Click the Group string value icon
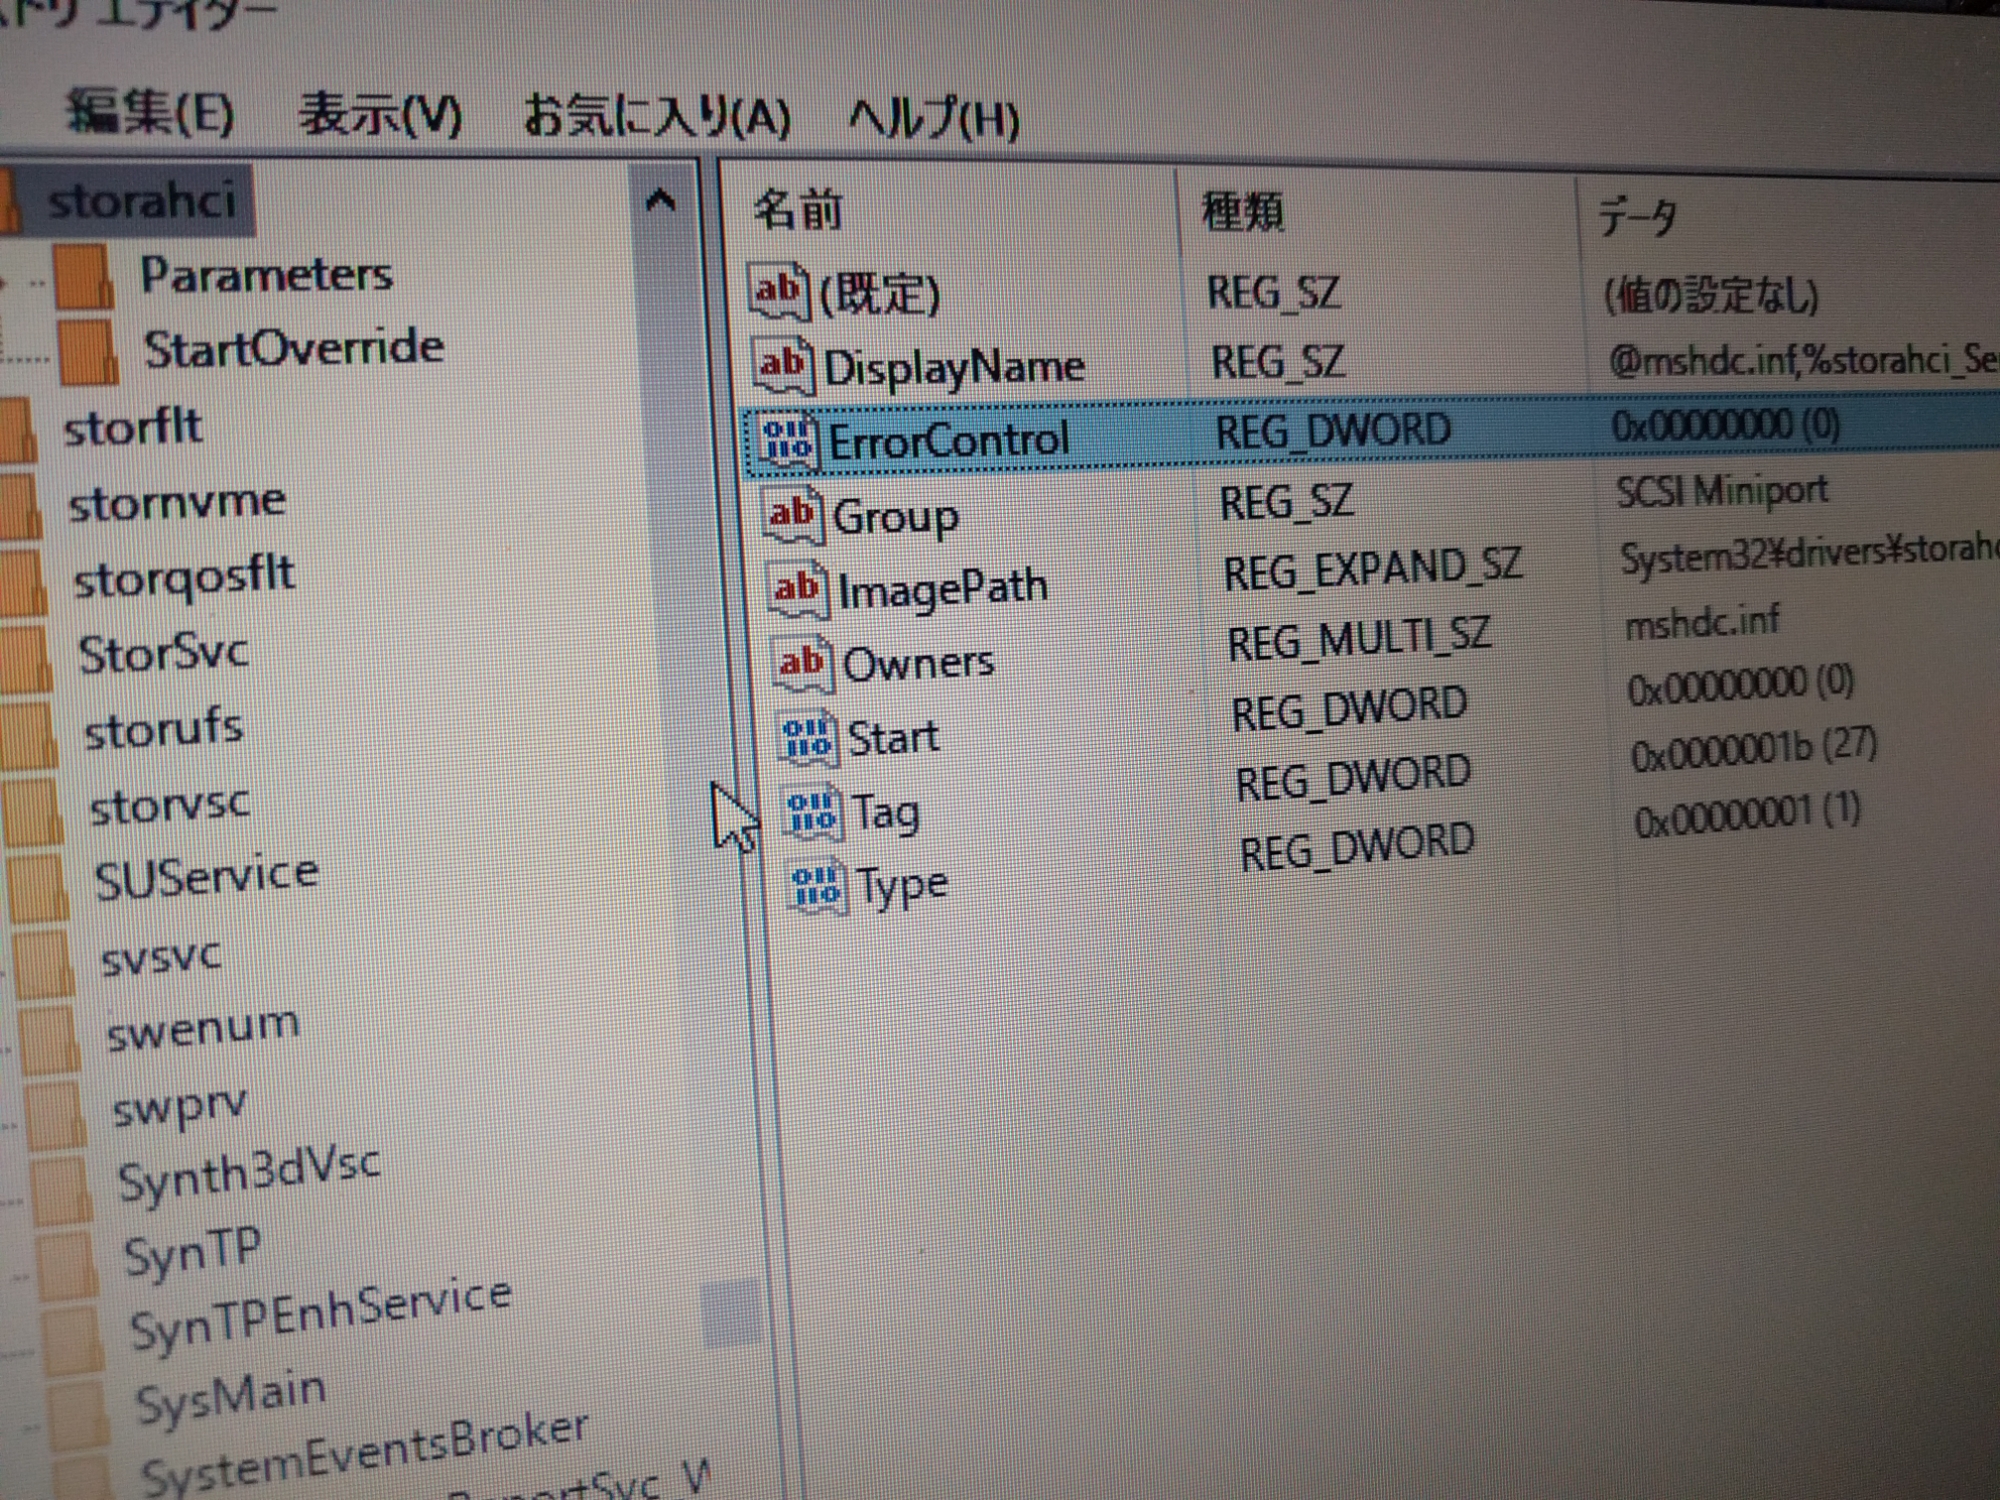 click(x=790, y=515)
